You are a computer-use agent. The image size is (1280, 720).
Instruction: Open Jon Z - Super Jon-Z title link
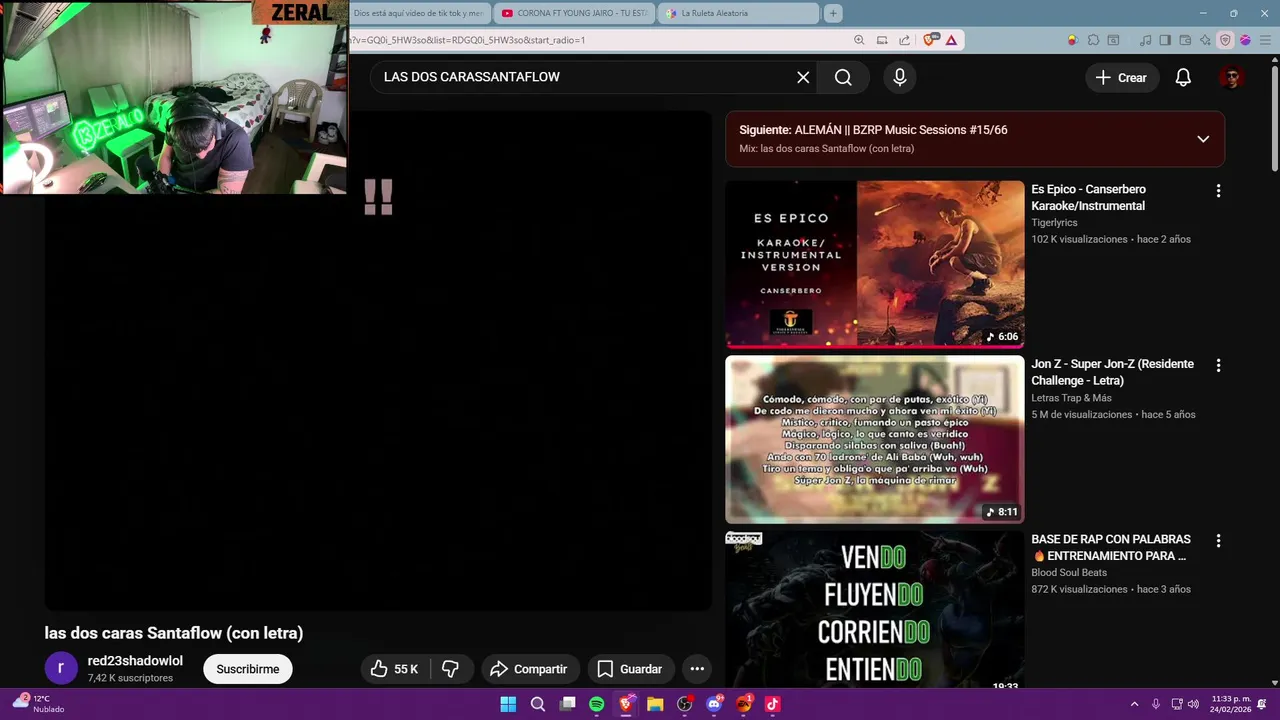tap(1112, 372)
